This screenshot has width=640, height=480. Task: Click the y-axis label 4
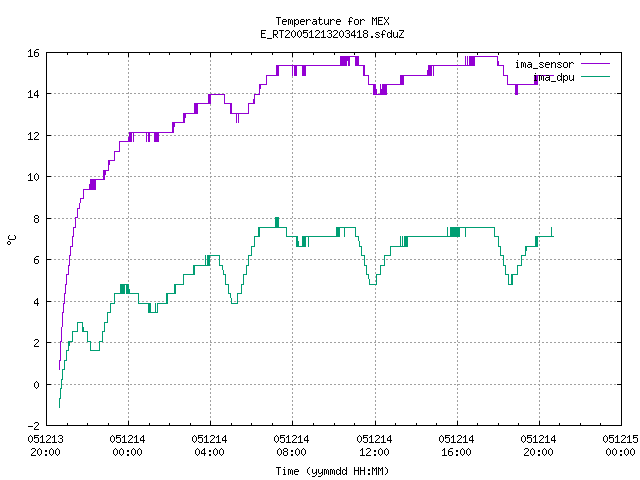[x=36, y=302]
